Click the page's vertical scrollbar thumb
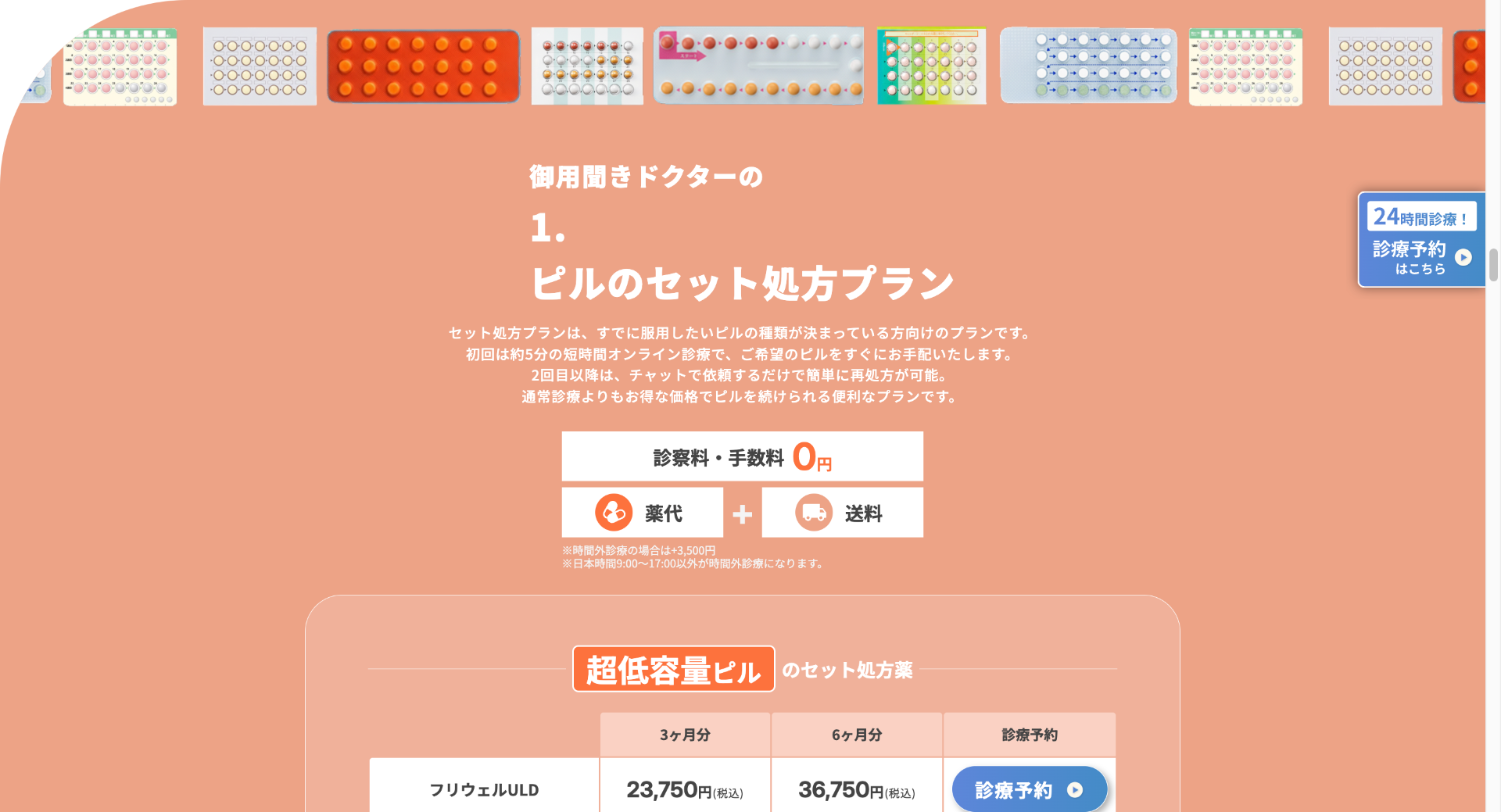 [1494, 265]
